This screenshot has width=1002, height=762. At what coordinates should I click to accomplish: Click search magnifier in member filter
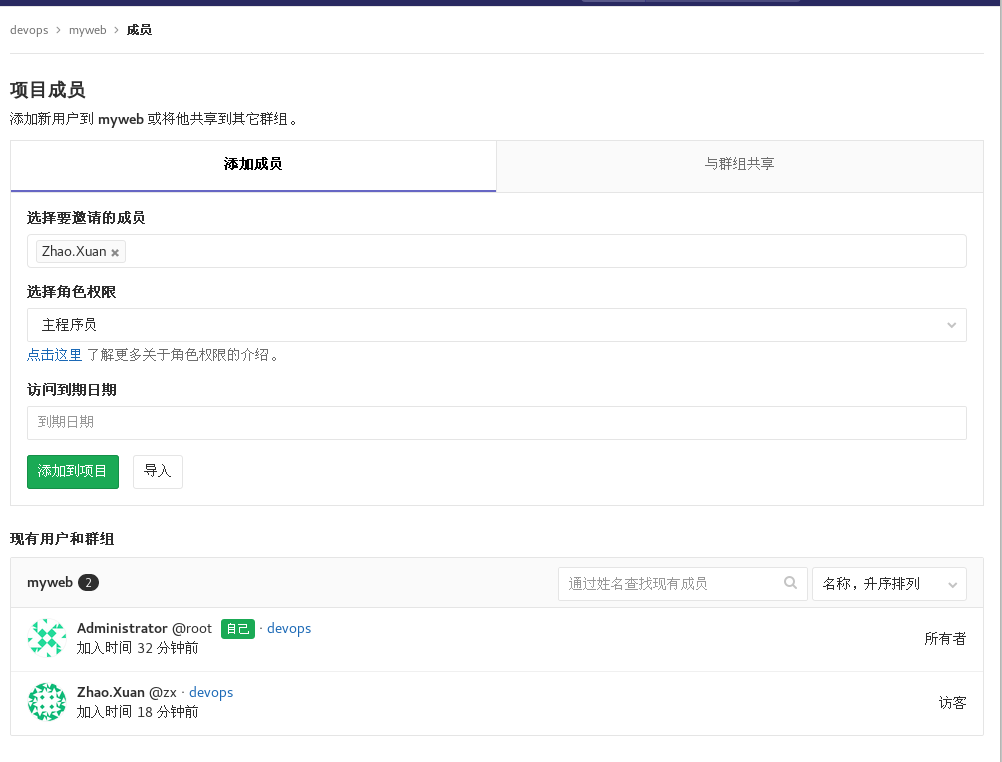tap(790, 583)
